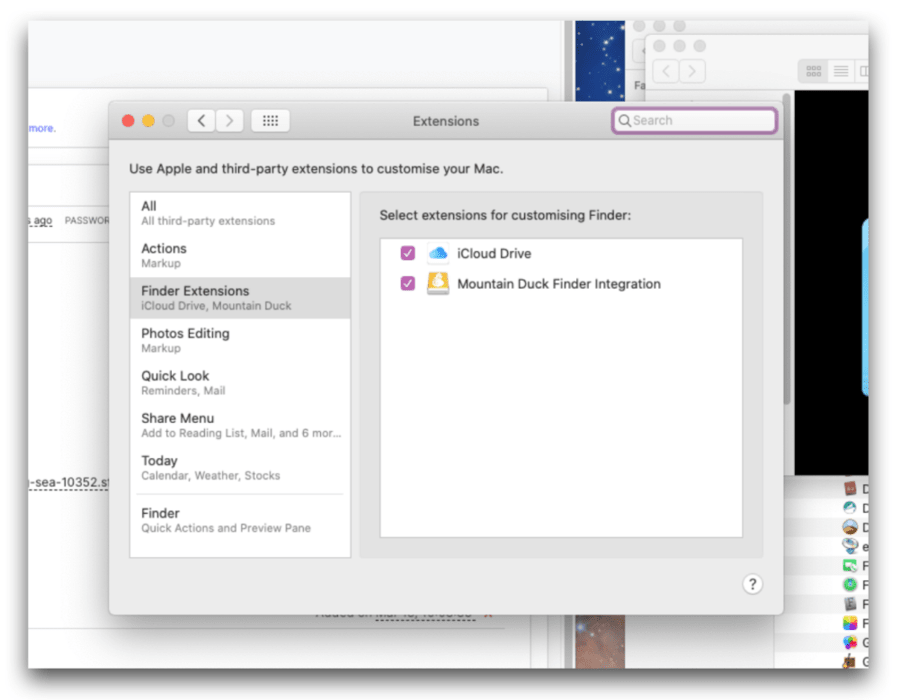Image resolution: width=900 pixels, height=700 pixels.
Task: Click the Mountain Duck app icon
Action: click(438, 284)
